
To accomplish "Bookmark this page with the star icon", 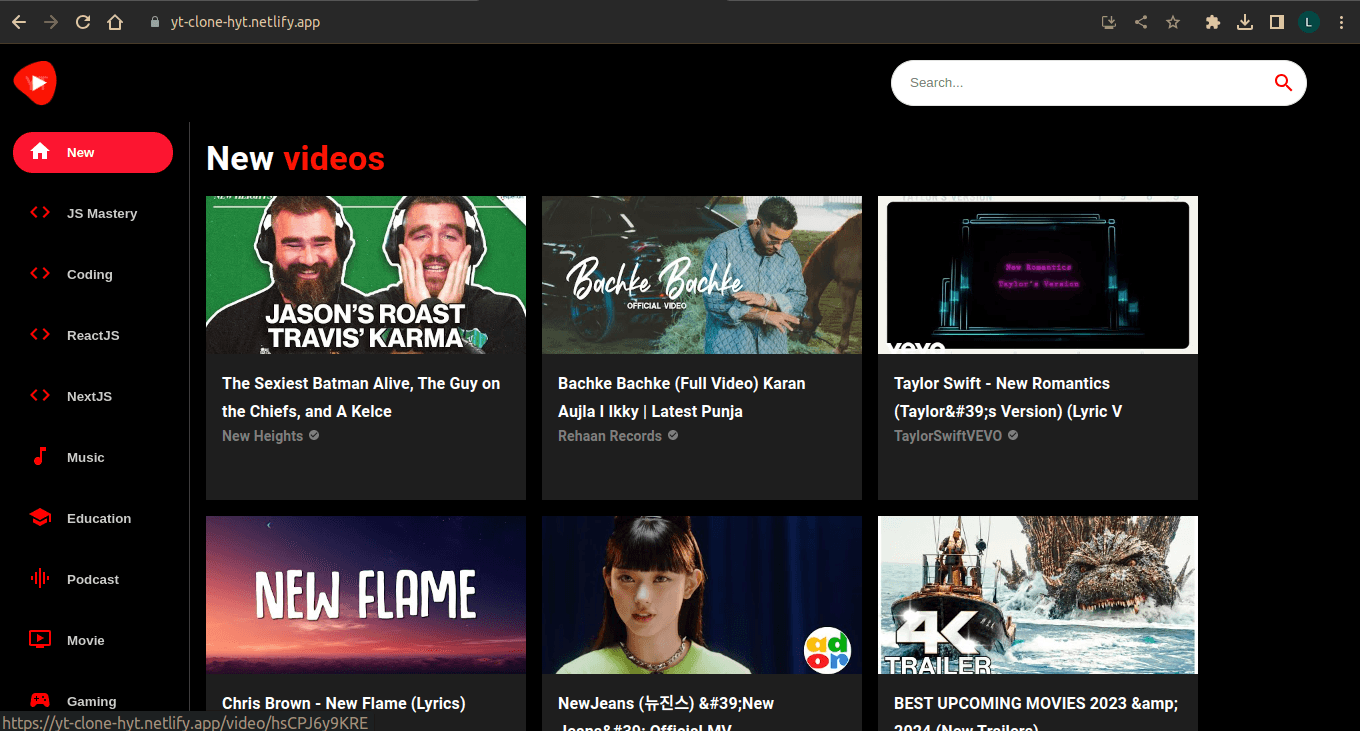I will click(1173, 22).
